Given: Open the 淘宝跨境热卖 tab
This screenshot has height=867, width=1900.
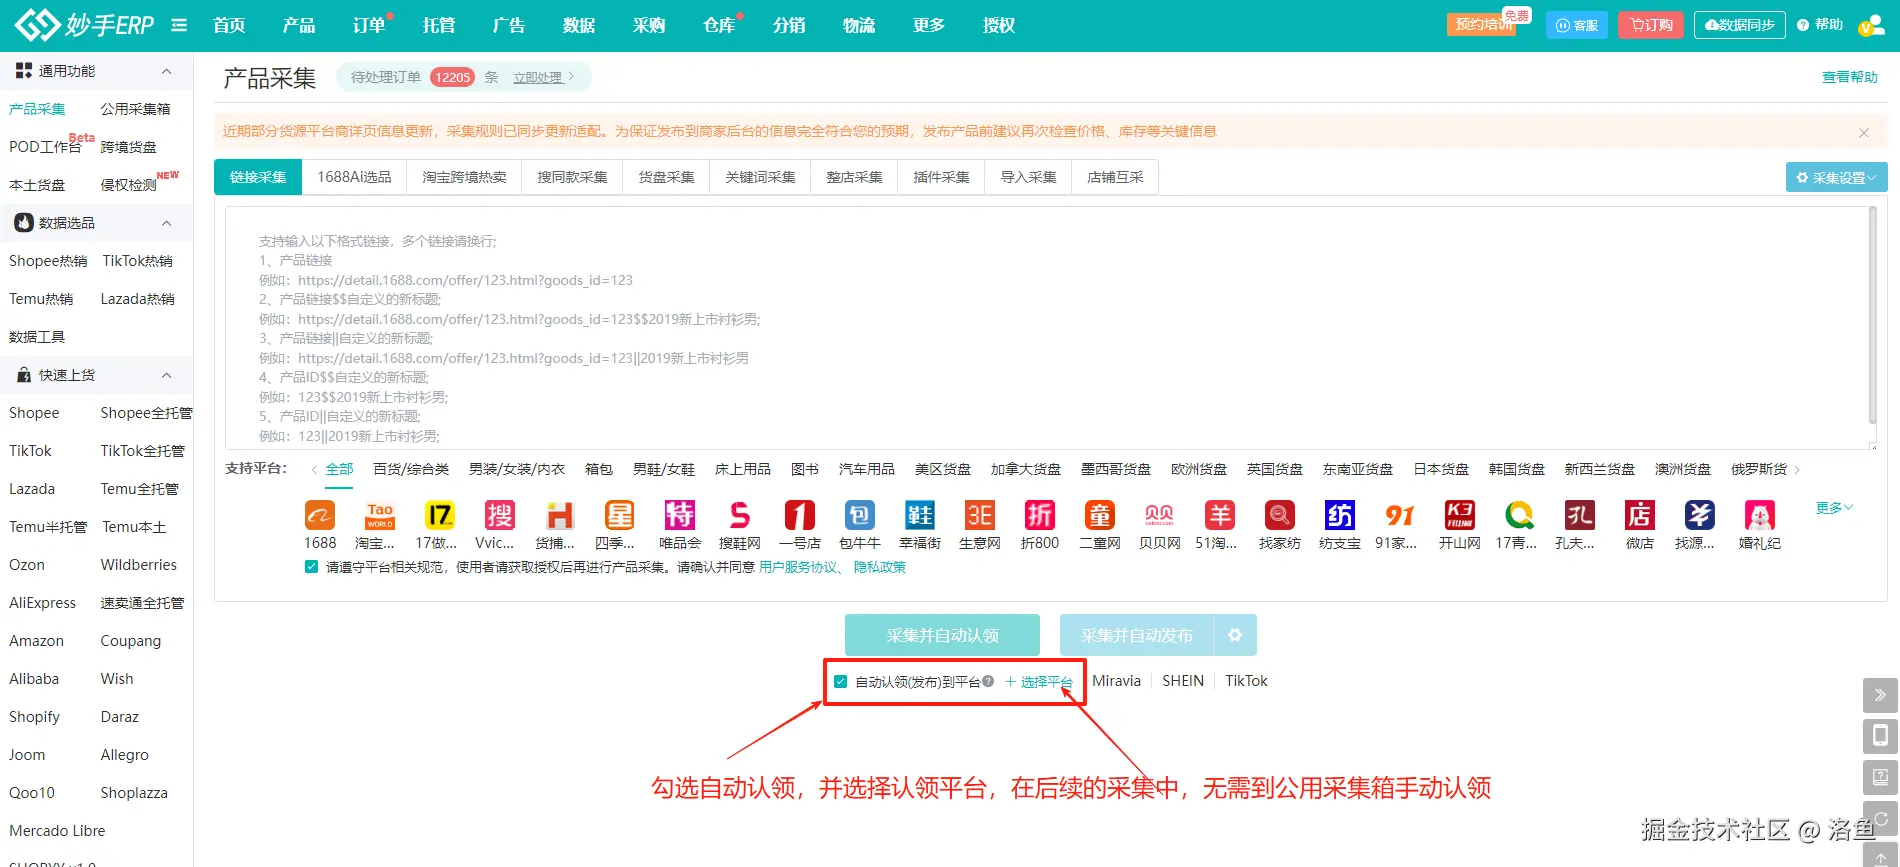Looking at the screenshot, I should pos(464,177).
